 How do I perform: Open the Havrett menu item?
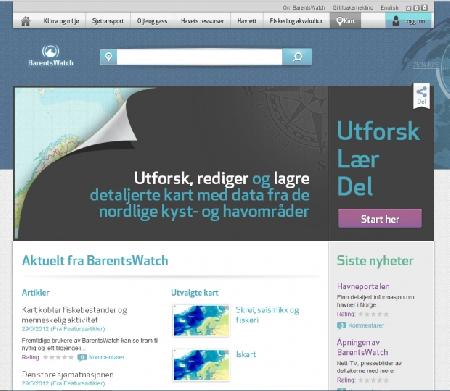(247, 21)
